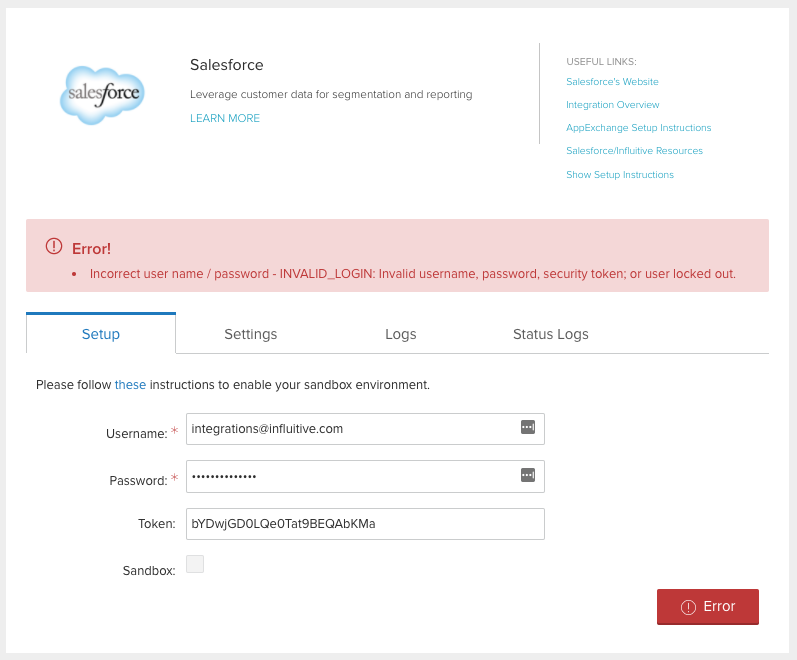
Task: Click the 'USEFUL LINKS:' label
Action: coord(601,62)
